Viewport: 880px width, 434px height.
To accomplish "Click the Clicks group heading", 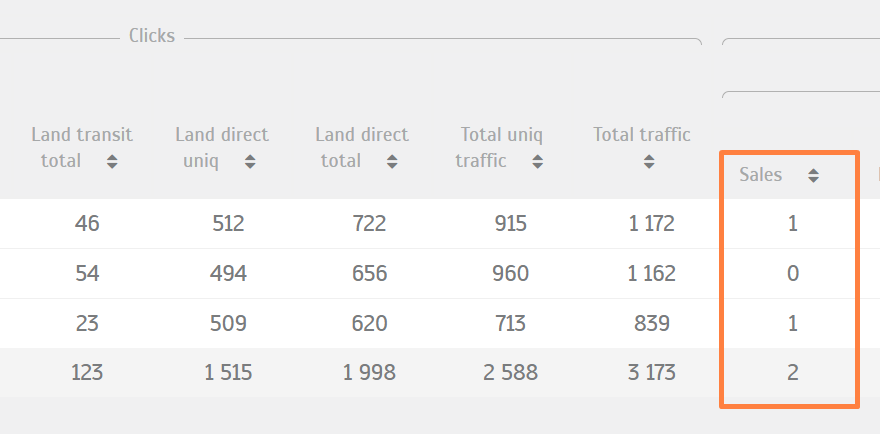I will (x=152, y=36).
